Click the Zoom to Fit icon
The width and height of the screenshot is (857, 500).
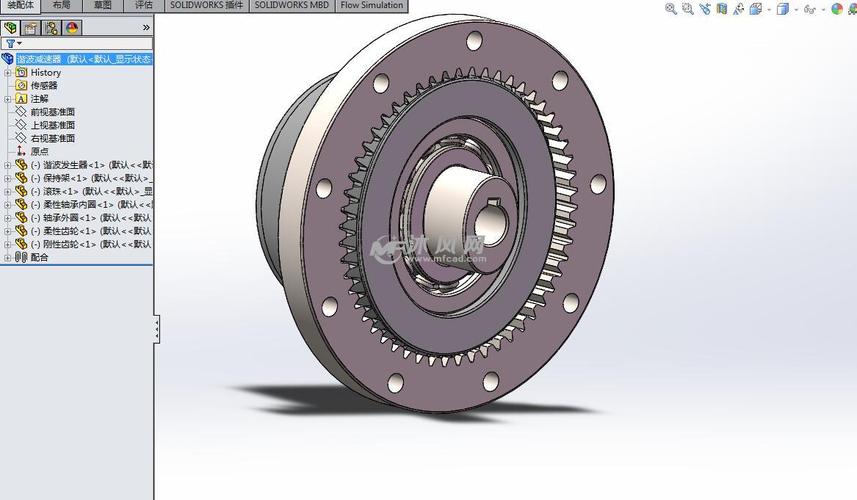(x=671, y=9)
